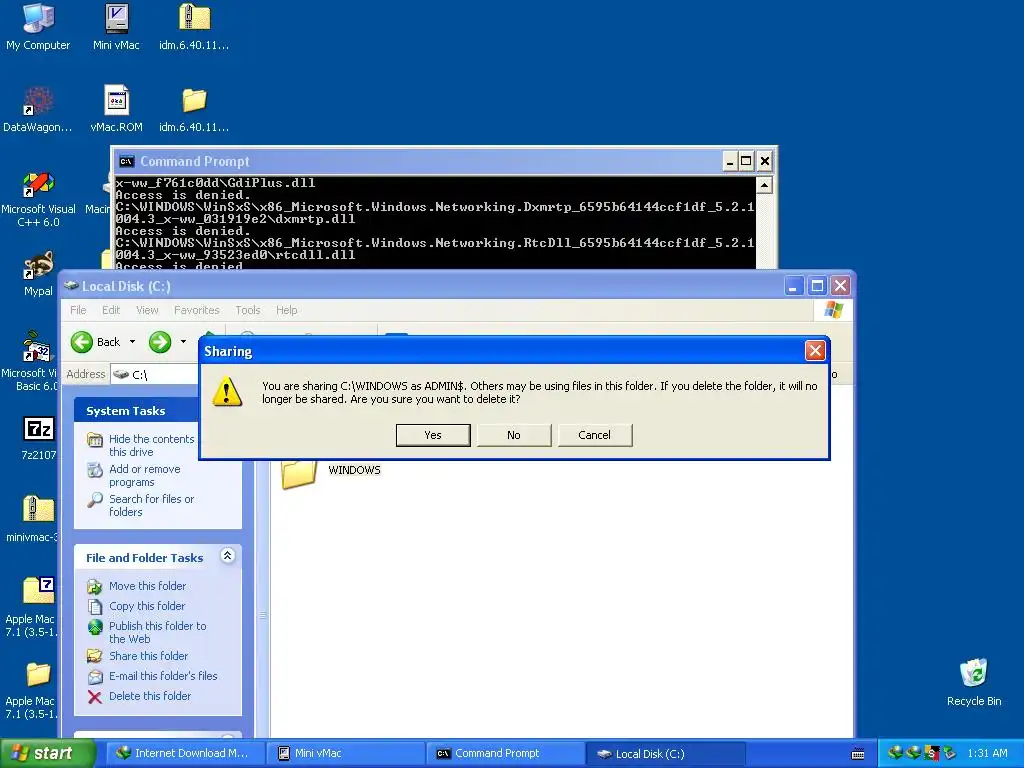The height and width of the screenshot is (768, 1024).
Task: Click the E-mail this folder's files icon
Action: 95,677
